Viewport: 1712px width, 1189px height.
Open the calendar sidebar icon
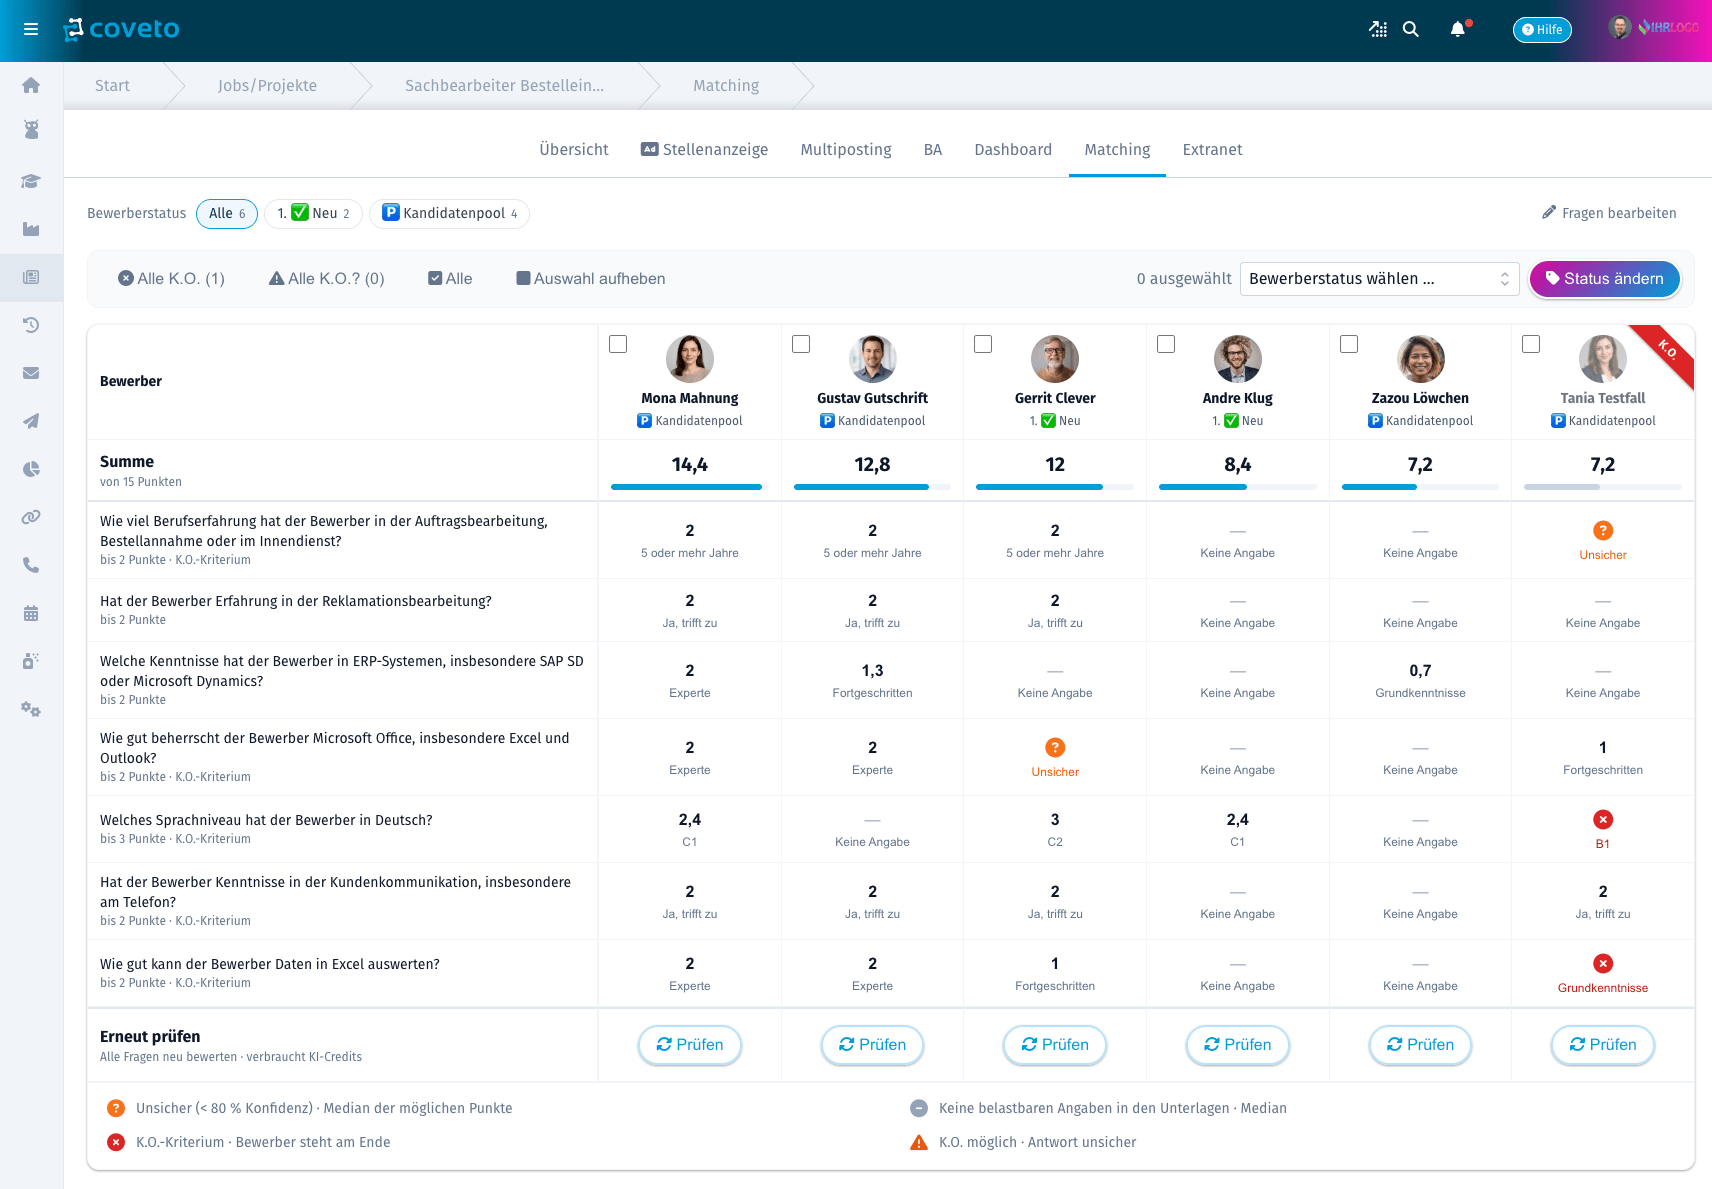(x=31, y=613)
